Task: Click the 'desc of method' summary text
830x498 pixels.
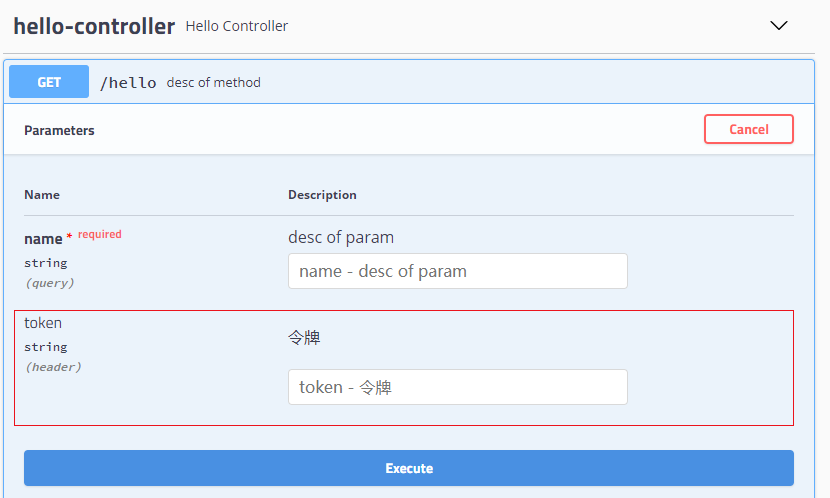Action: click(213, 83)
